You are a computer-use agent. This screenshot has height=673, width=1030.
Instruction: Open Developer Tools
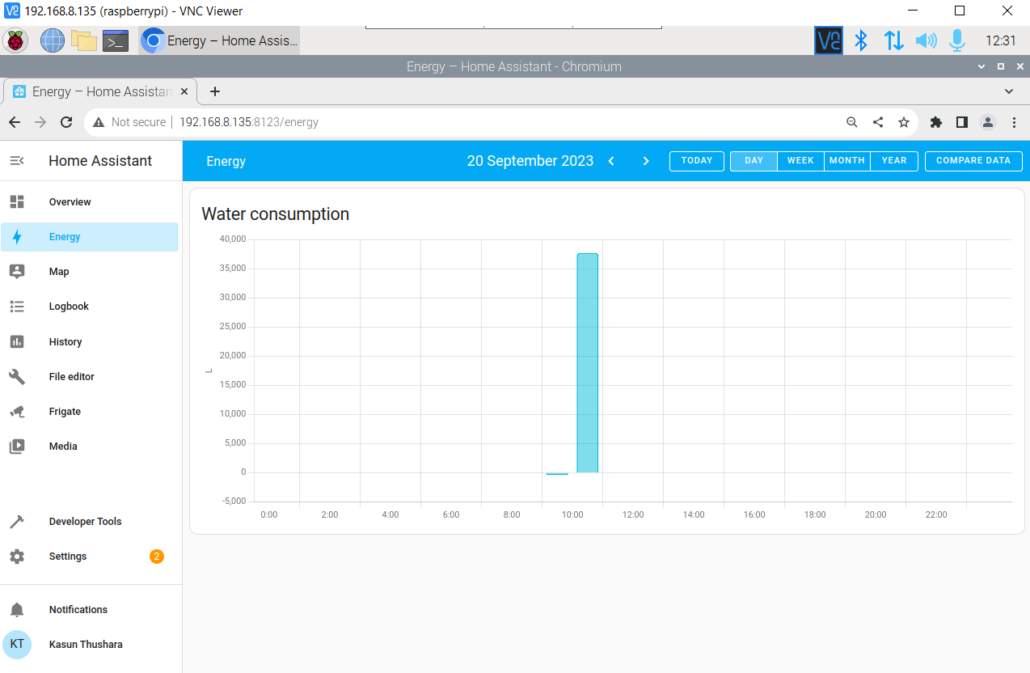(x=85, y=522)
